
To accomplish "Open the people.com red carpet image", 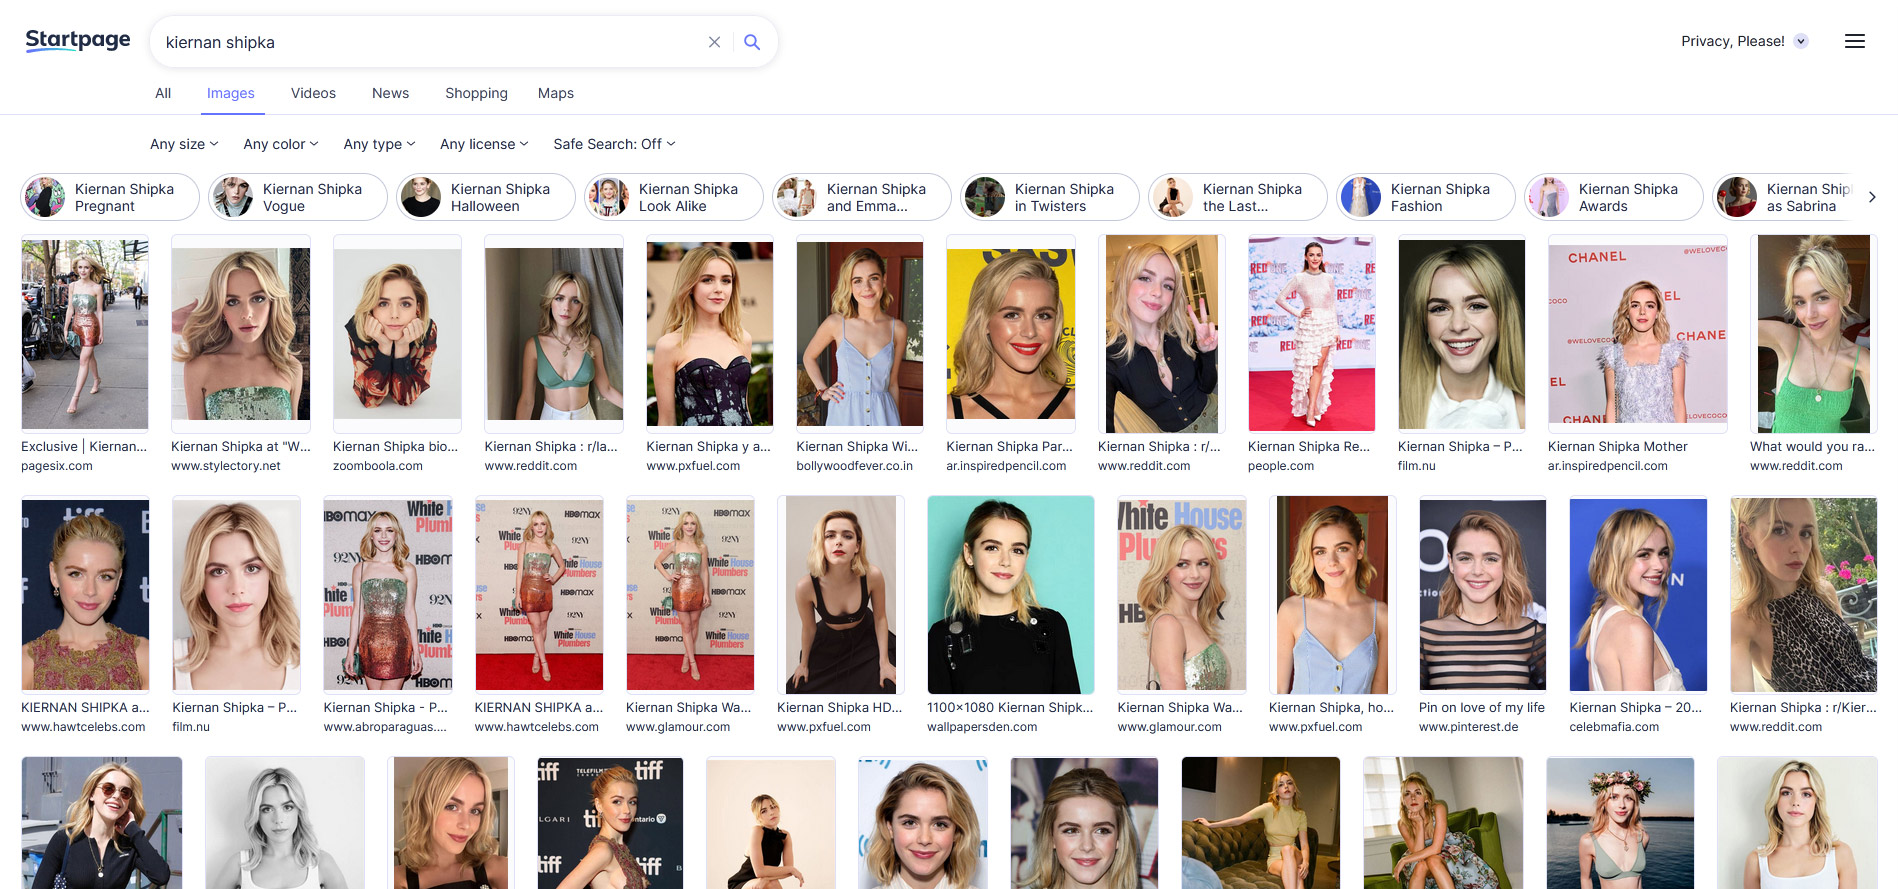I will (x=1312, y=333).
